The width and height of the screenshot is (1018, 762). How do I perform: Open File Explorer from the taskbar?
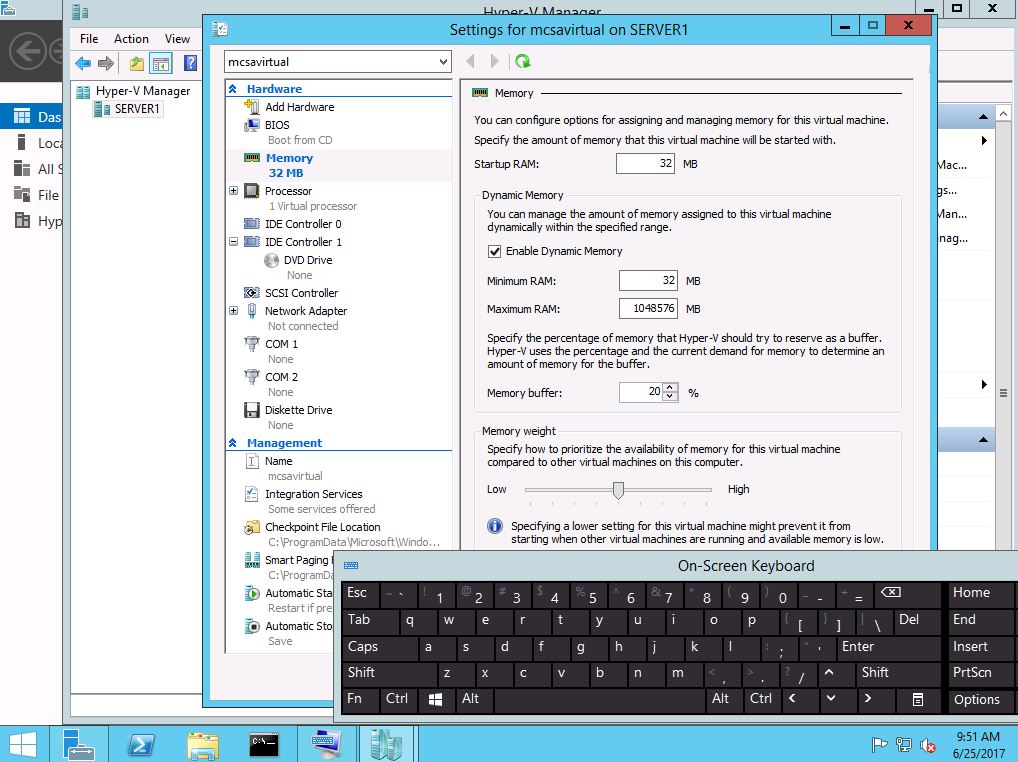[x=203, y=744]
